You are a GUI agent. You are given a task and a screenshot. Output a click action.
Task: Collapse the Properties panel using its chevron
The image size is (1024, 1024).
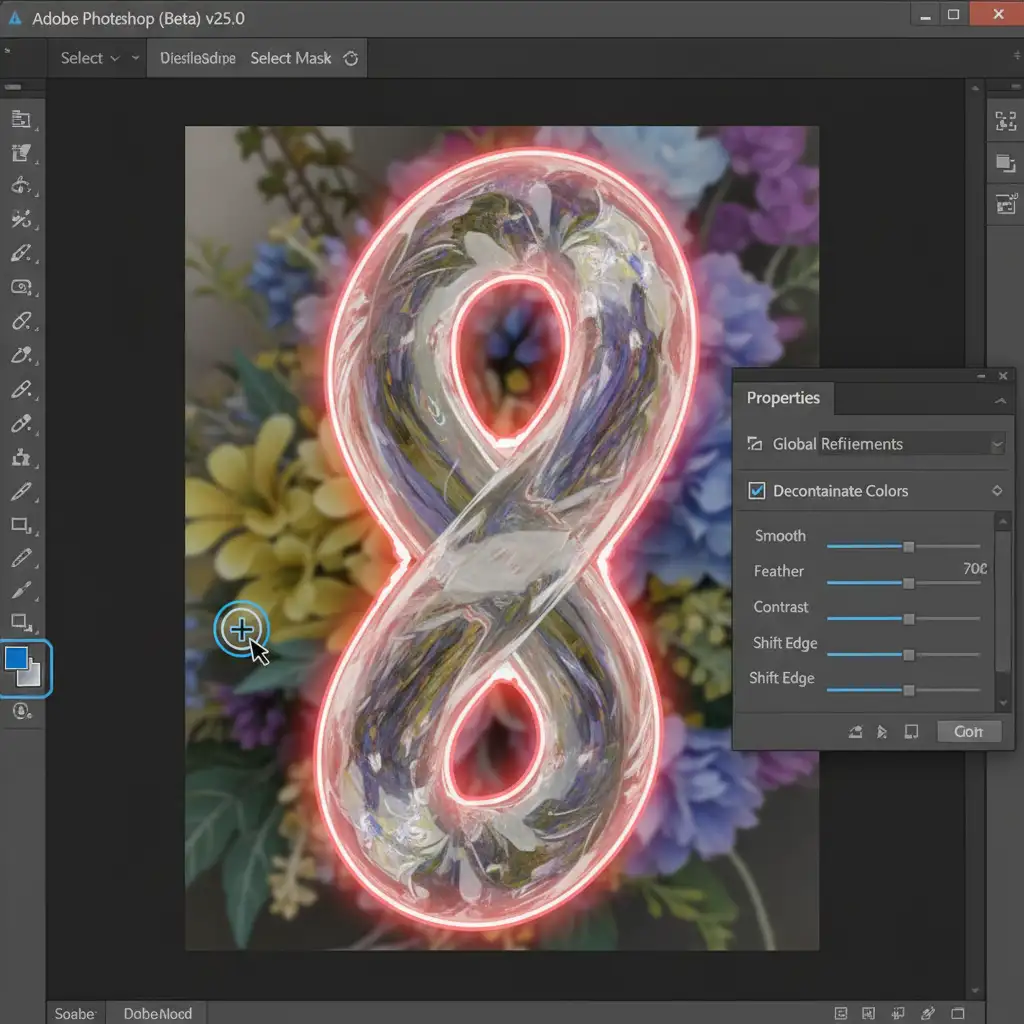pyautogui.click(x=1000, y=400)
